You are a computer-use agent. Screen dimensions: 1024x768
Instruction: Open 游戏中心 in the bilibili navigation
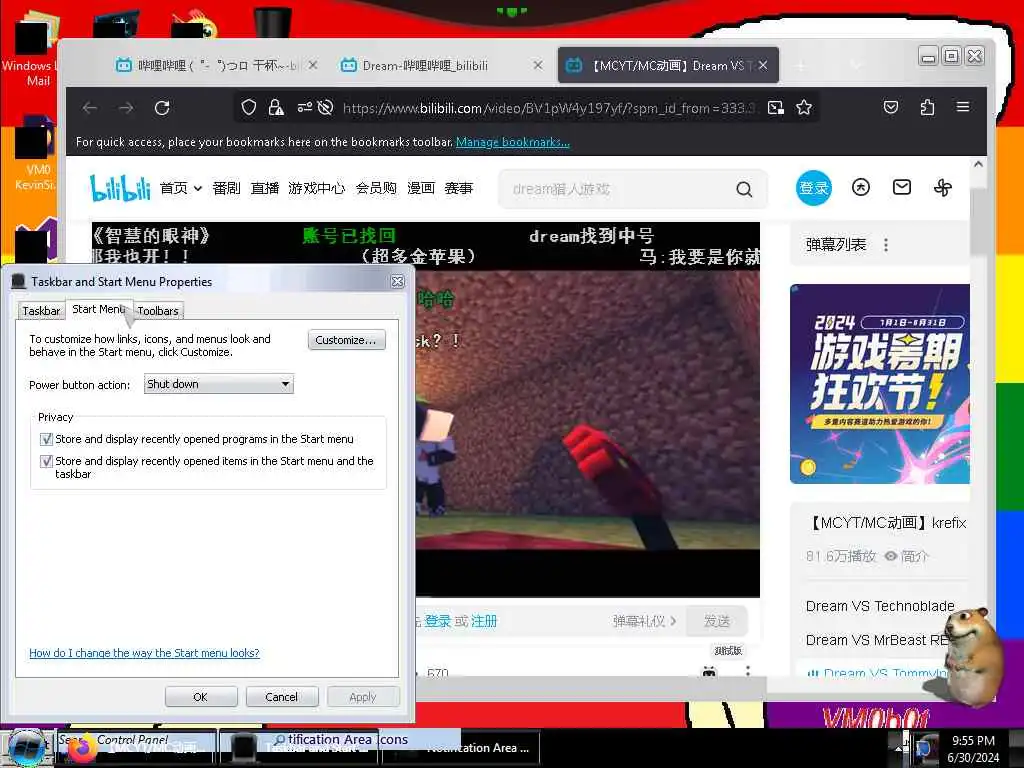pyautogui.click(x=316, y=189)
